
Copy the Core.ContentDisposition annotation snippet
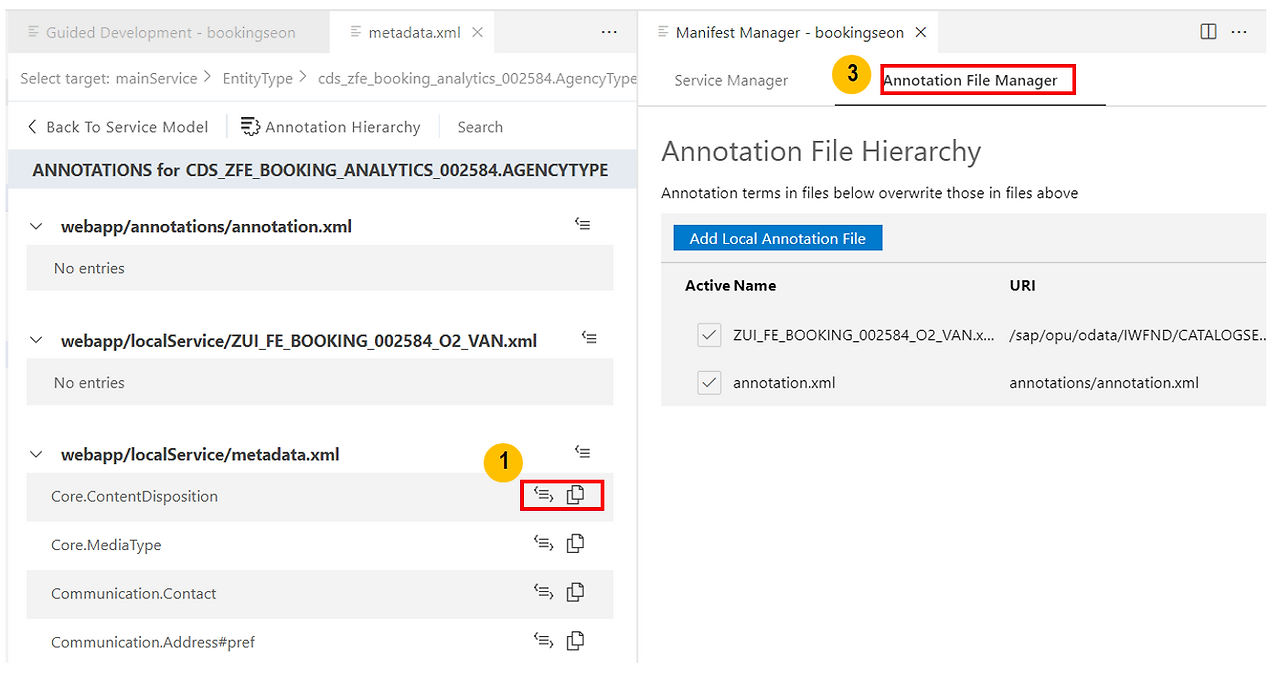(x=575, y=493)
